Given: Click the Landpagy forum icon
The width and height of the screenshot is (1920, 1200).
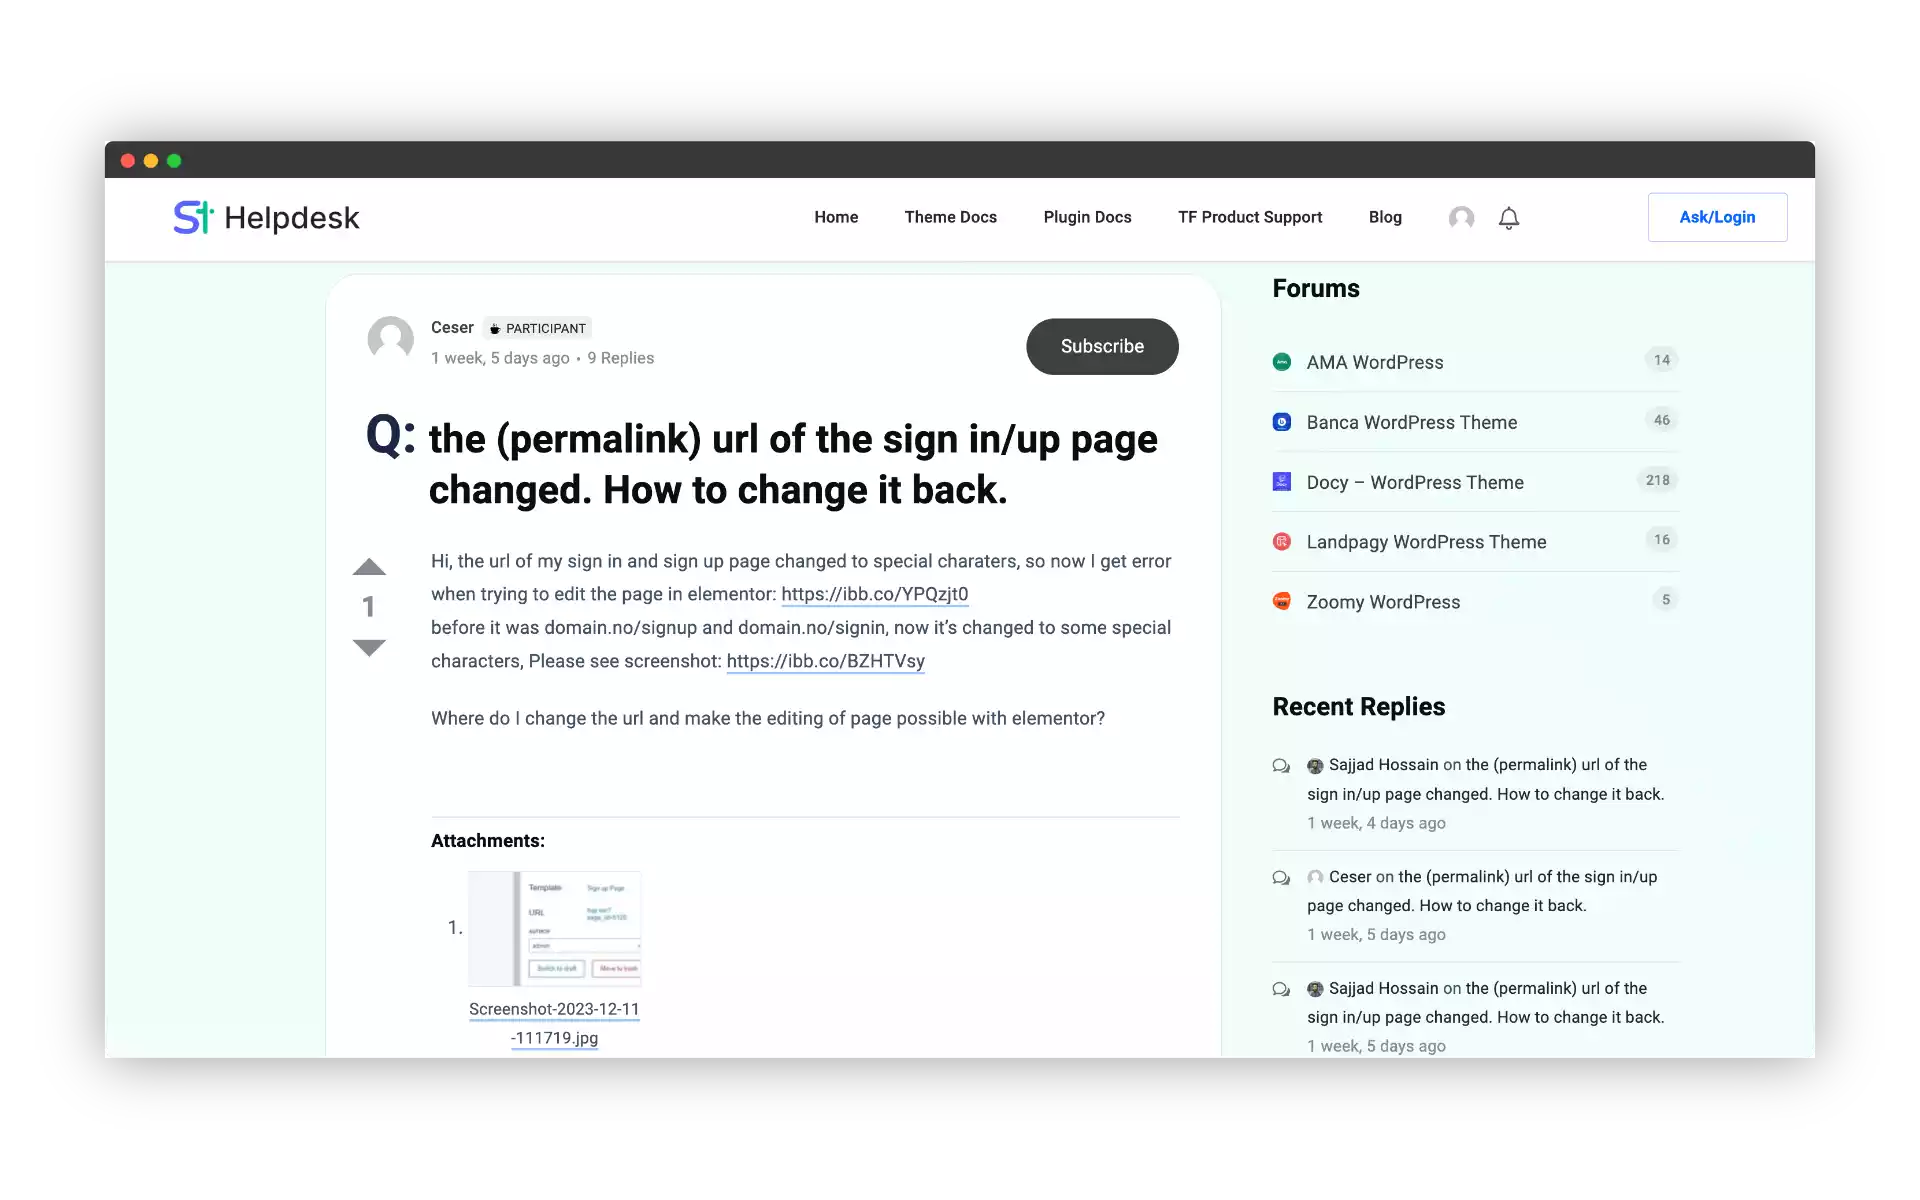Looking at the screenshot, I should [1282, 541].
